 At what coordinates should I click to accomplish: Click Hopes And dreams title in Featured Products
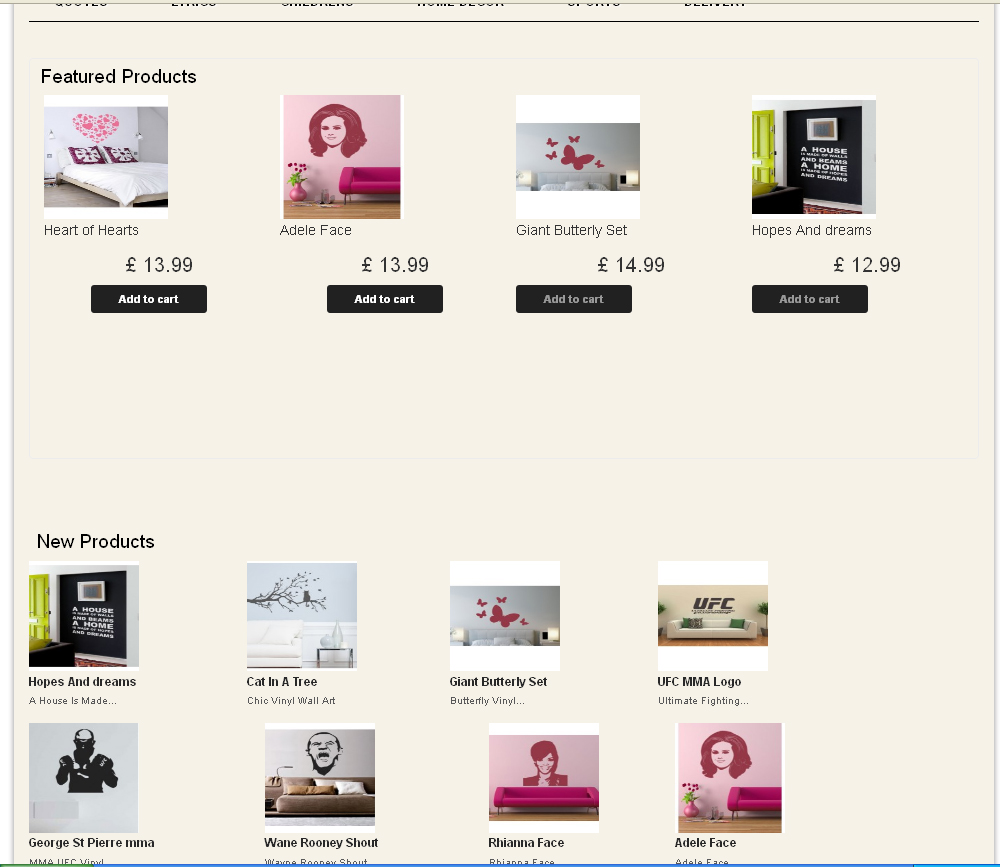(811, 230)
